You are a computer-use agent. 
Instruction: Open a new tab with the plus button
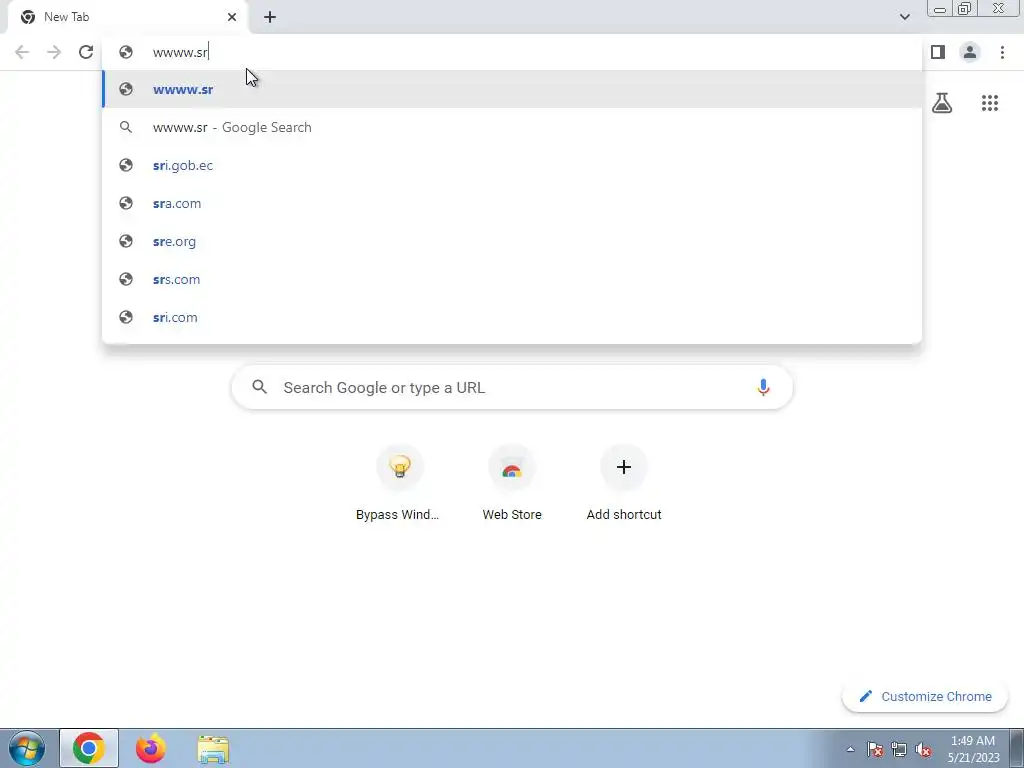270,17
